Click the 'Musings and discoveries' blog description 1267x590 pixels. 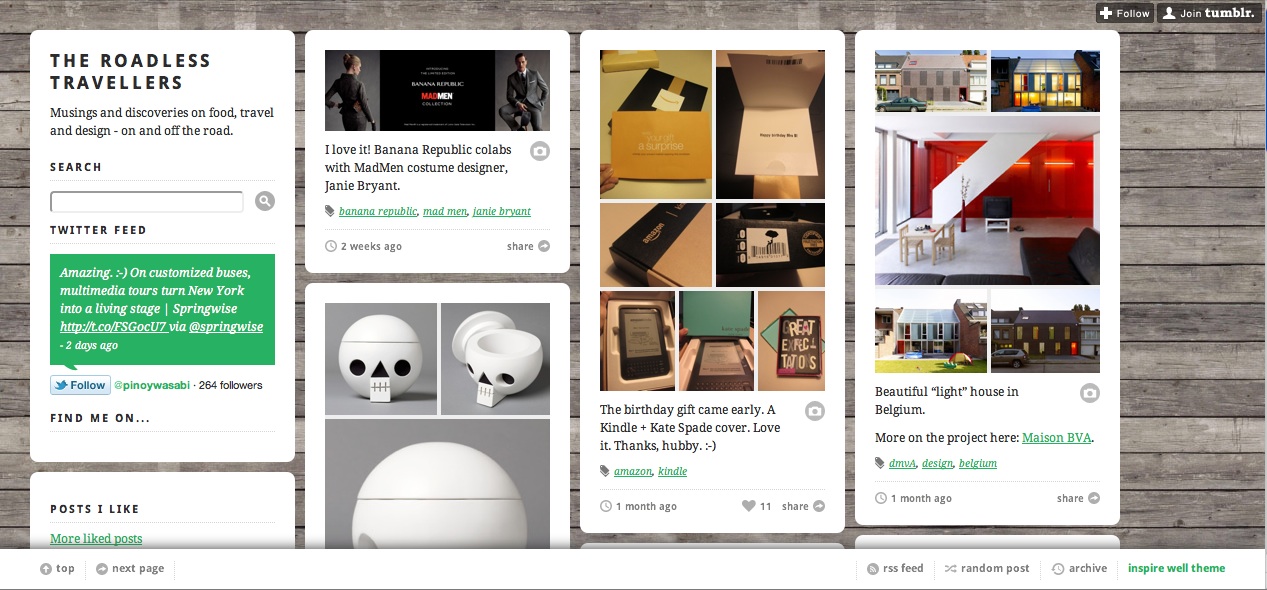pyautogui.click(x=162, y=121)
